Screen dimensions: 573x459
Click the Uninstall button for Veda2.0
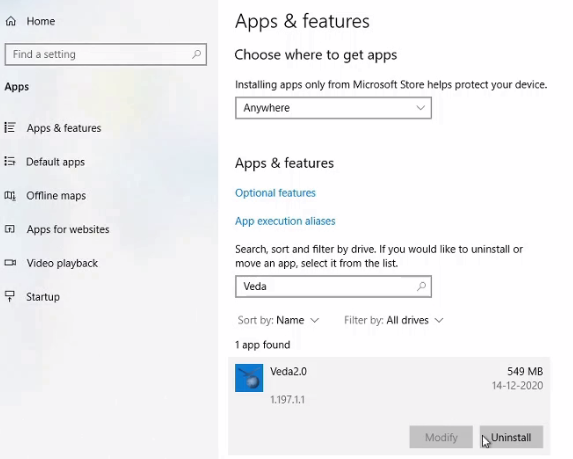(x=511, y=437)
